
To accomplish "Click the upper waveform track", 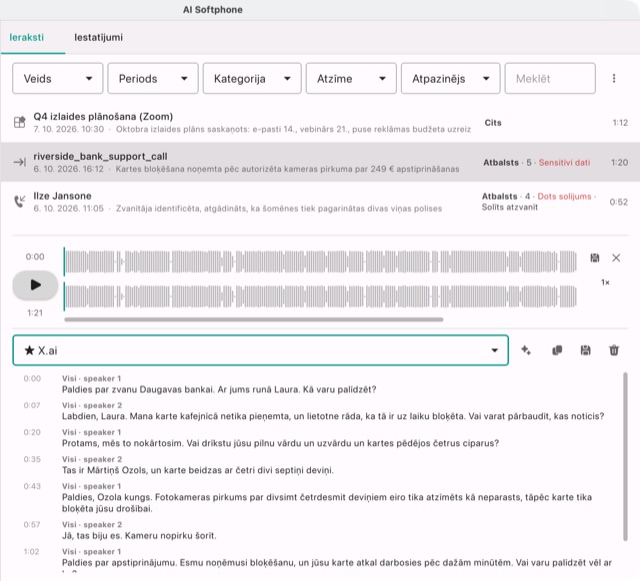I will click(320, 261).
